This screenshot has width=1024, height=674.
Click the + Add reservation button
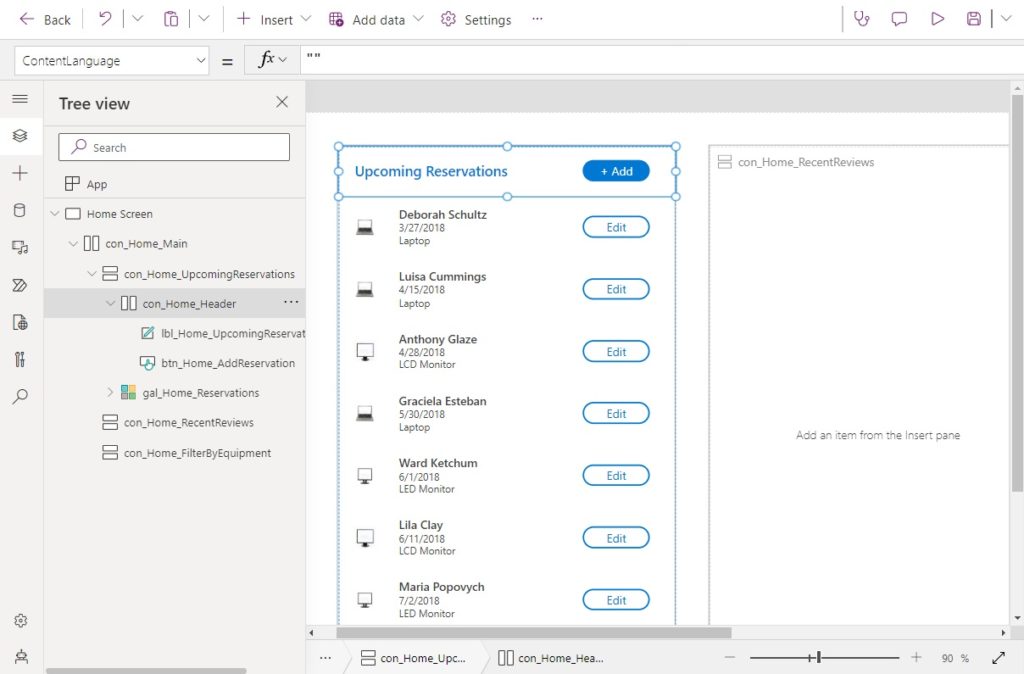[615, 171]
